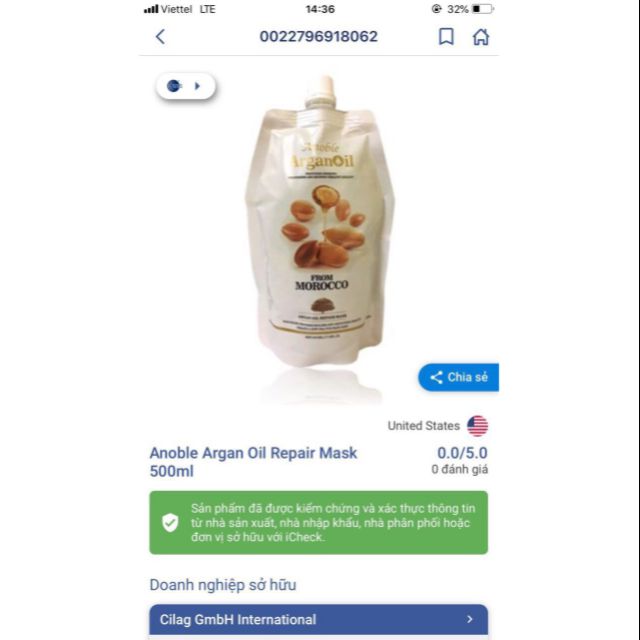This screenshot has height=640, width=640.
Task: Tap the battery indicator in status bar
Action: 482,9
